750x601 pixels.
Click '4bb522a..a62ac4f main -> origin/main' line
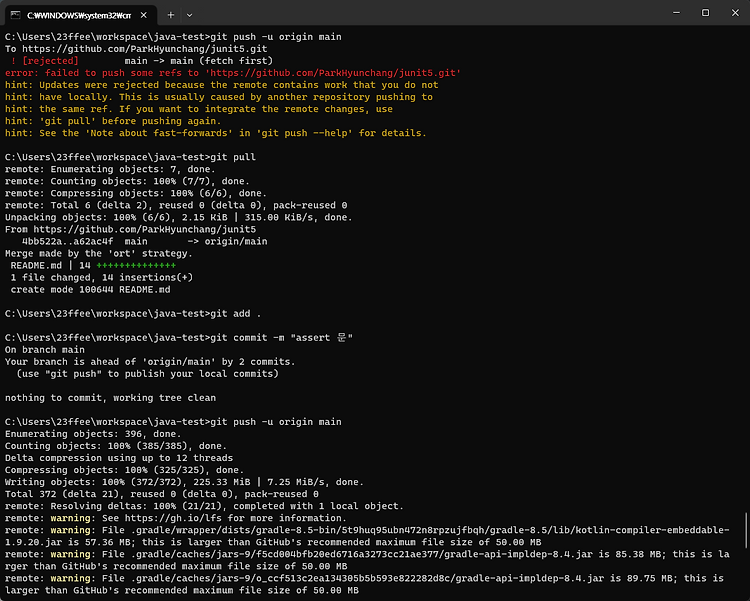(x=144, y=241)
